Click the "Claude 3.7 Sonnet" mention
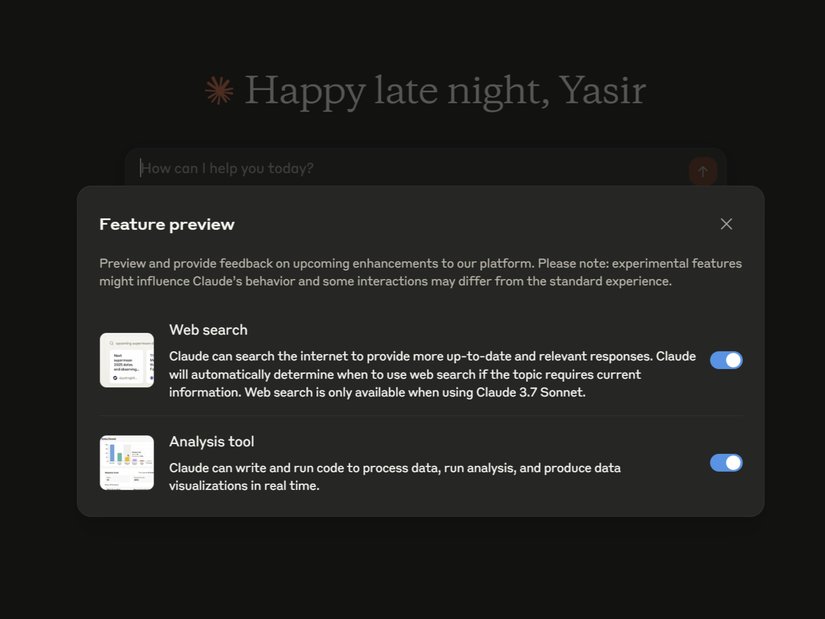Screen dimensions: 825x619 click(x=530, y=393)
